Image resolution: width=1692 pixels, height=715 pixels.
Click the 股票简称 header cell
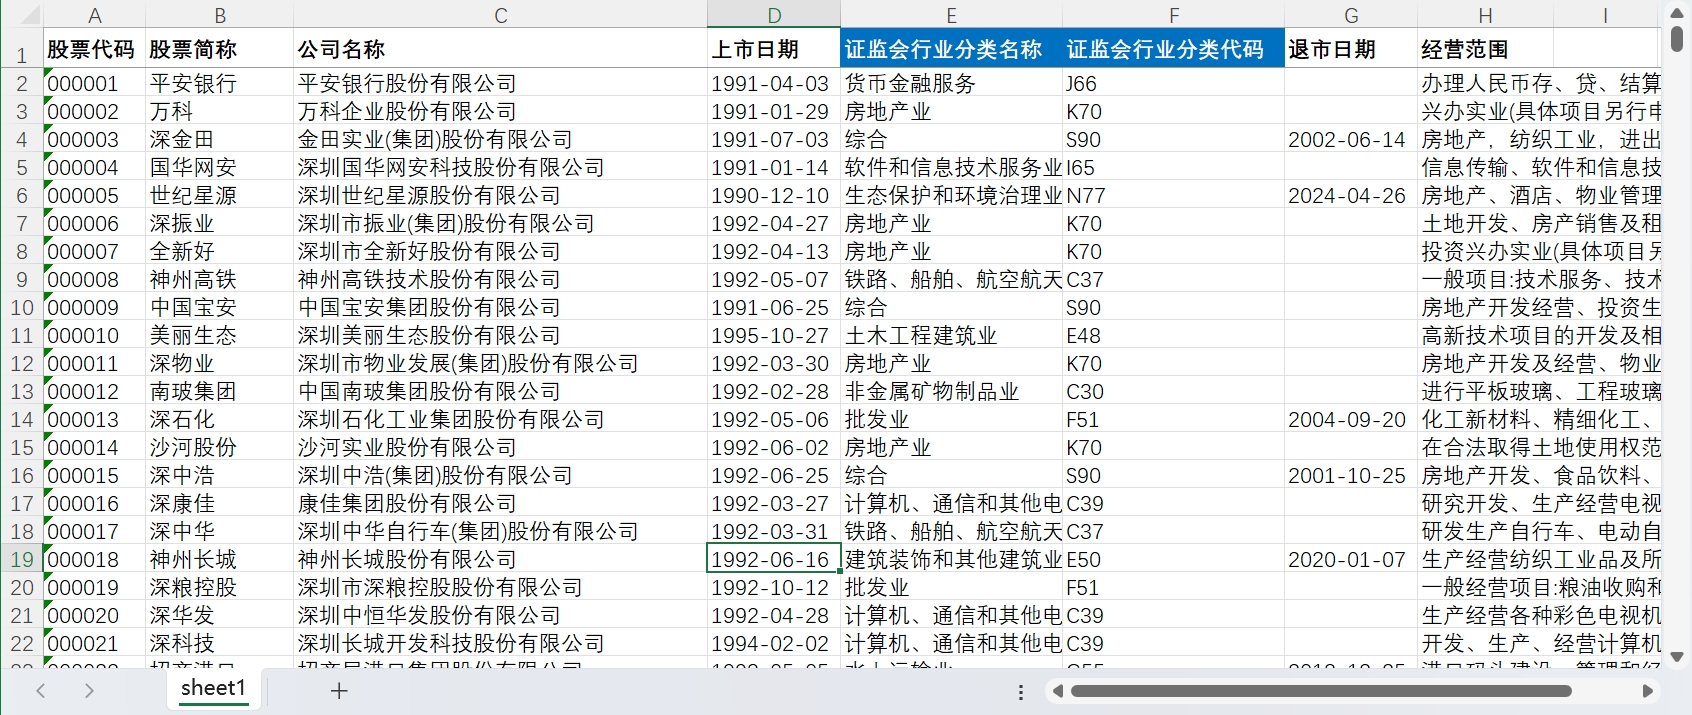[220, 49]
